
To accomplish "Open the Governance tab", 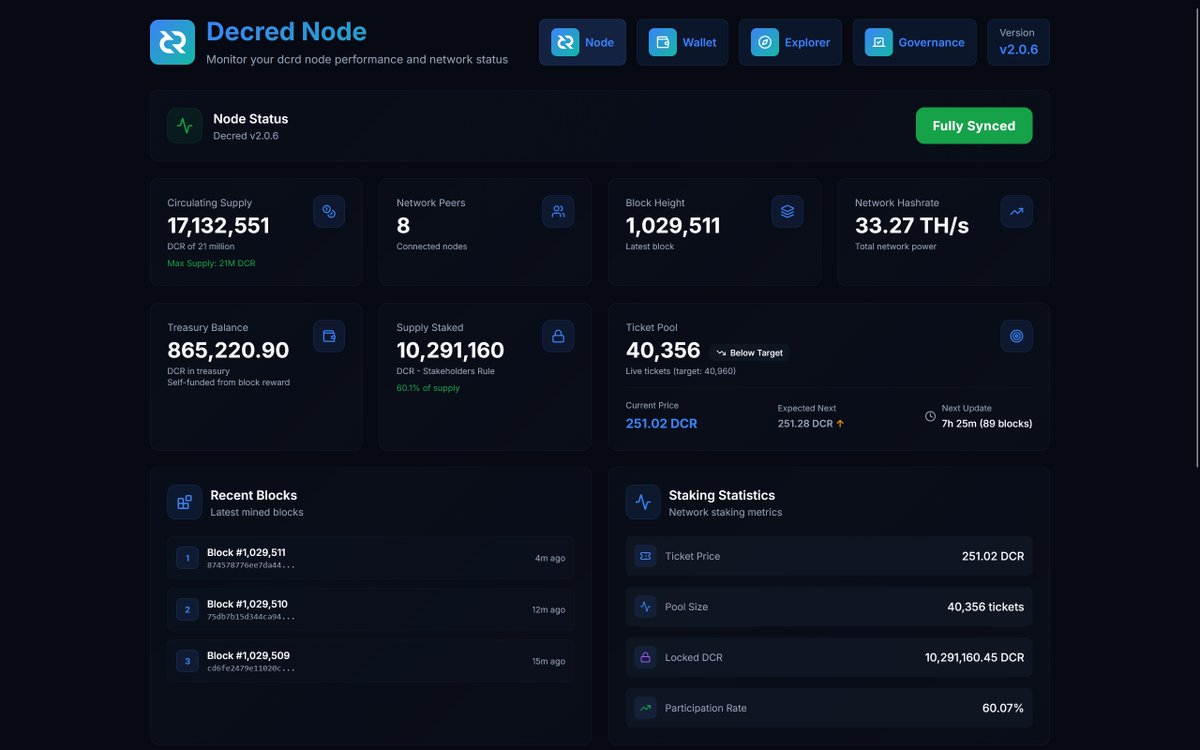I will [x=914, y=42].
